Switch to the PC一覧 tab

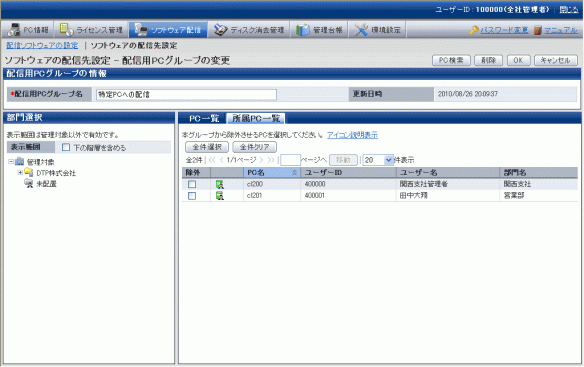point(204,118)
